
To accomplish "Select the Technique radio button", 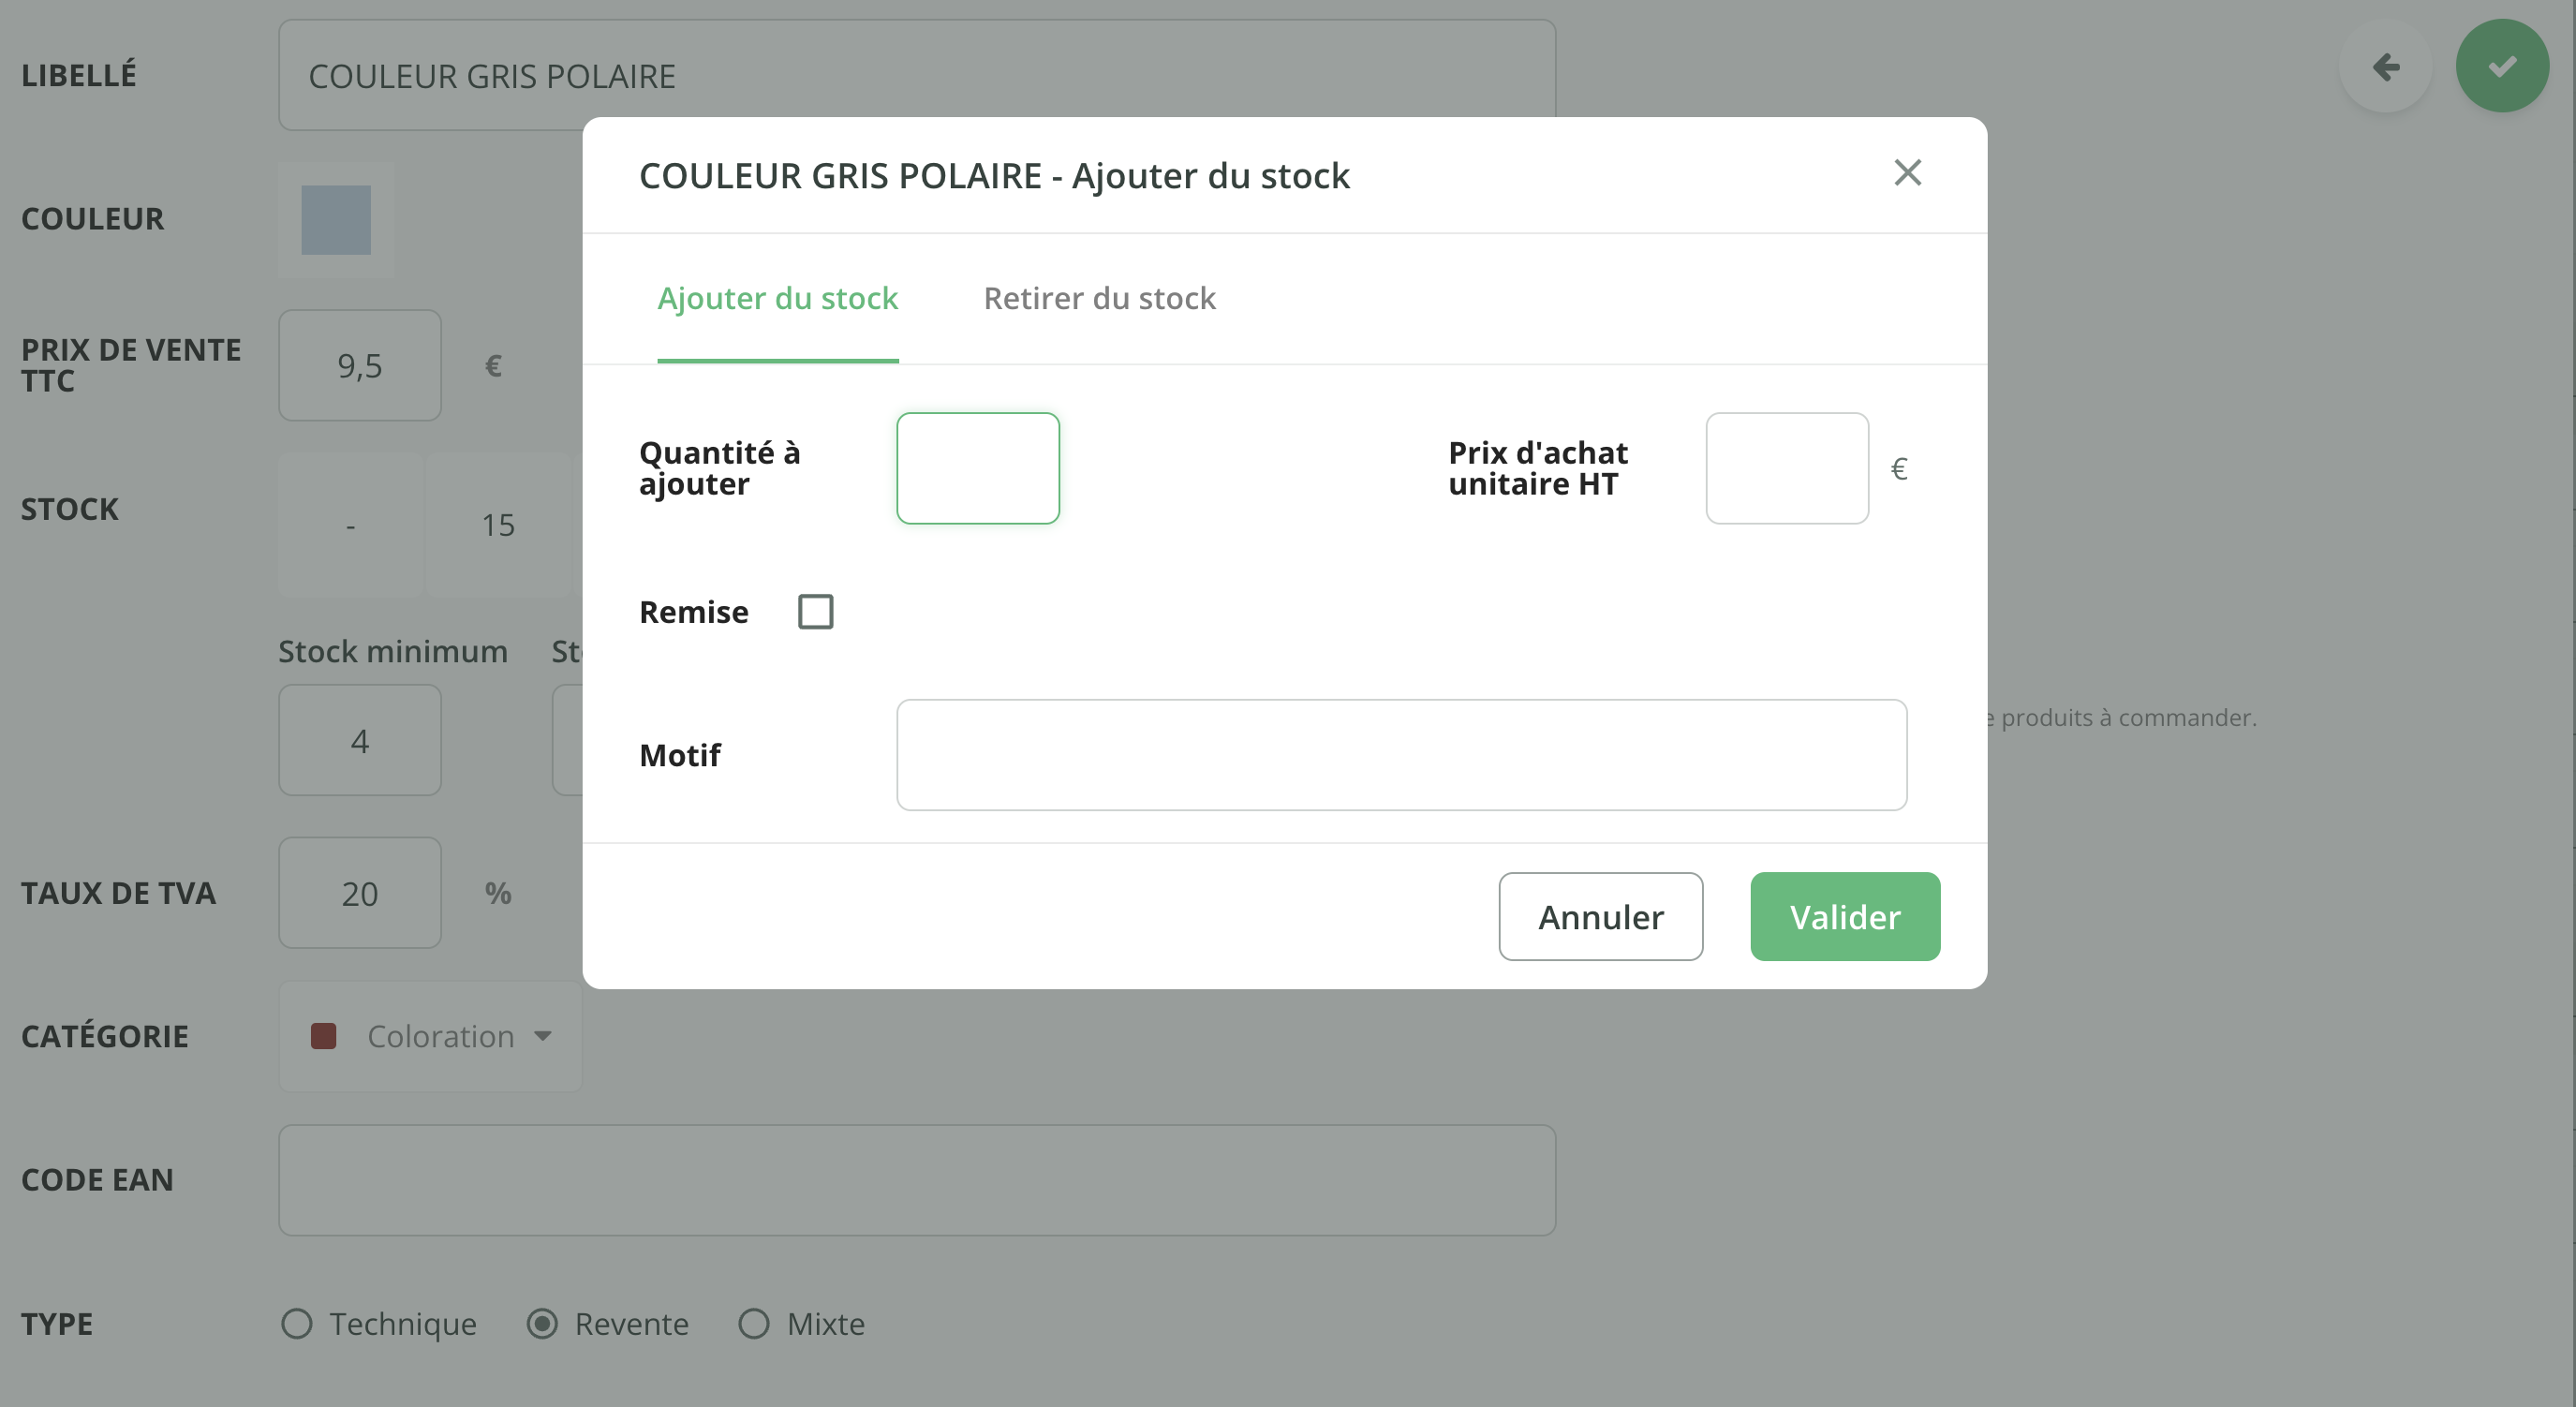I will click(297, 1324).
